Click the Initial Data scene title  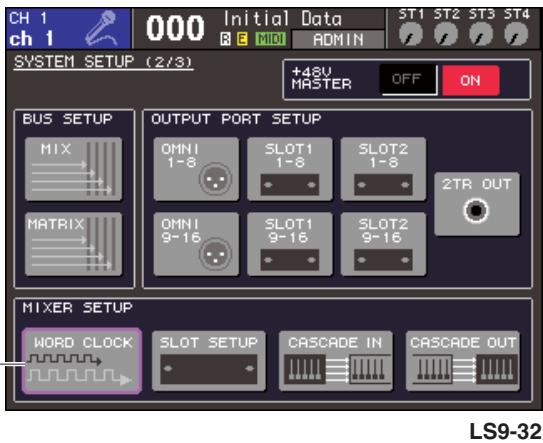click(283, 19)
